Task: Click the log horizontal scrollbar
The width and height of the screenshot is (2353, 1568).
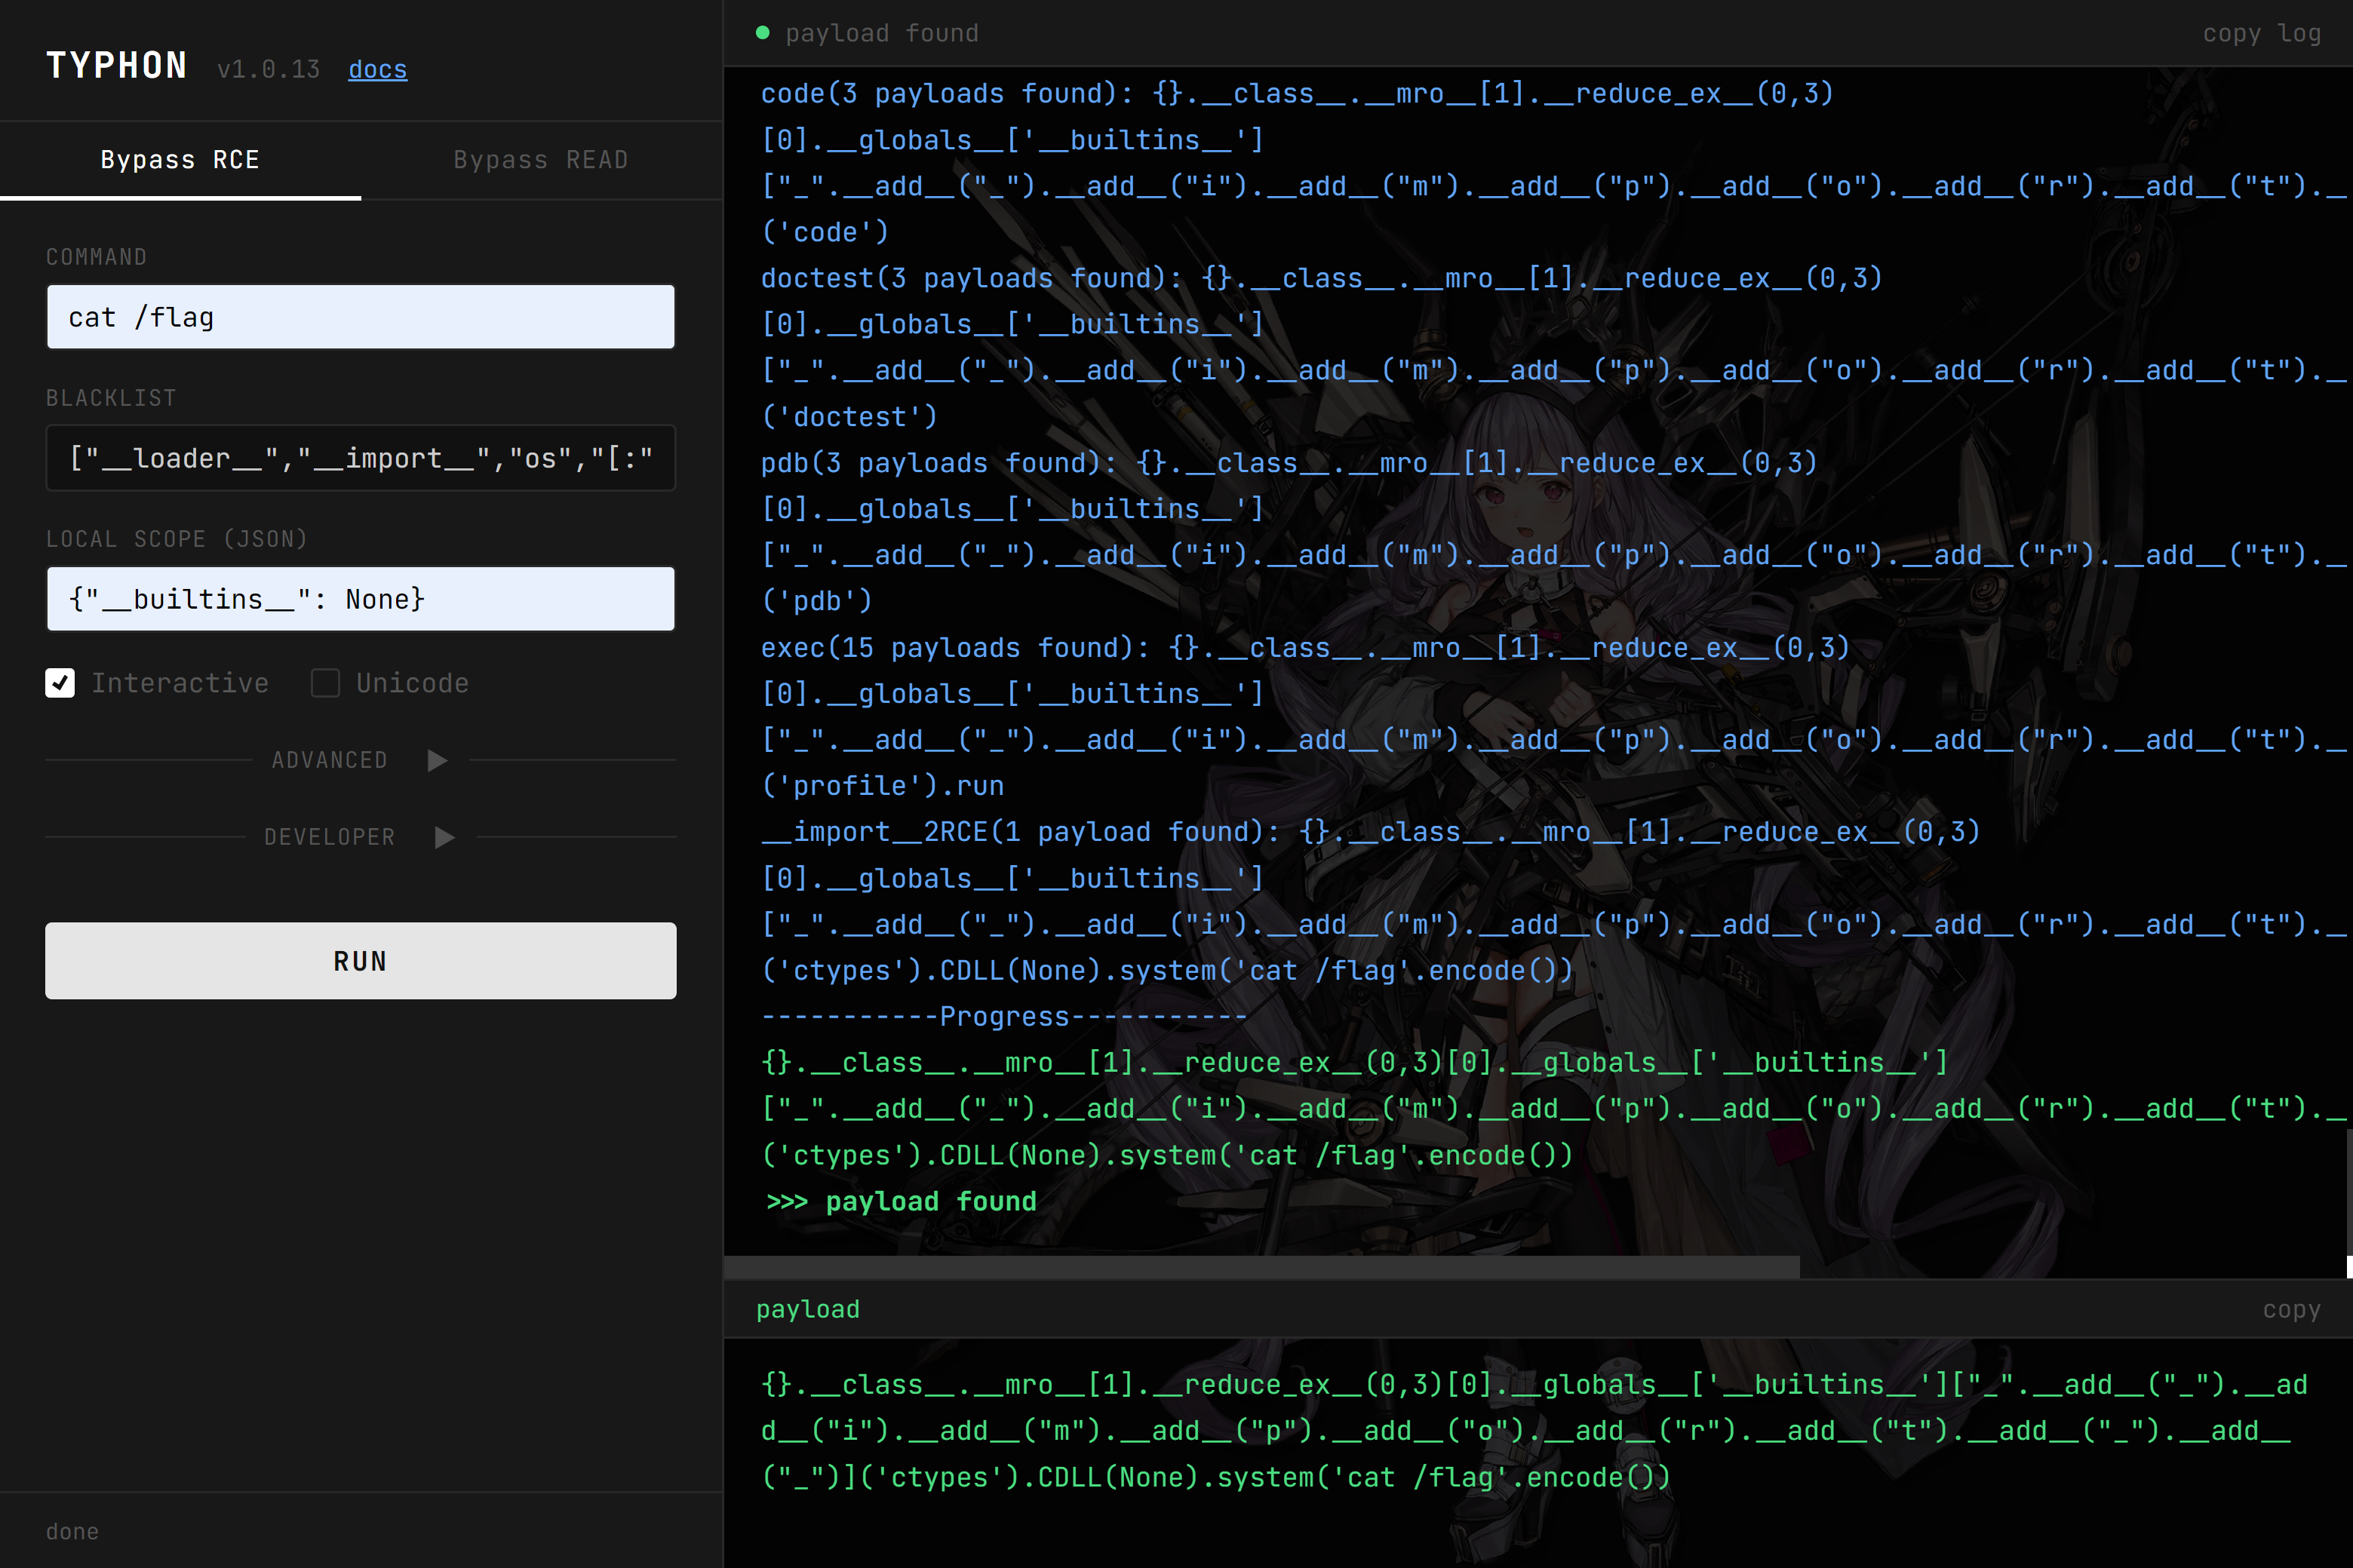Action: pos(1260,1267)
